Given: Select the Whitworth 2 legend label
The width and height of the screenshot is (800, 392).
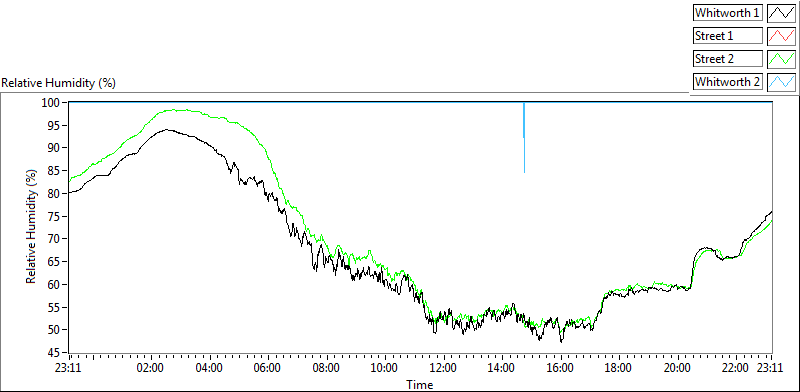Looking at the screenshot, I should click(728, 82).
